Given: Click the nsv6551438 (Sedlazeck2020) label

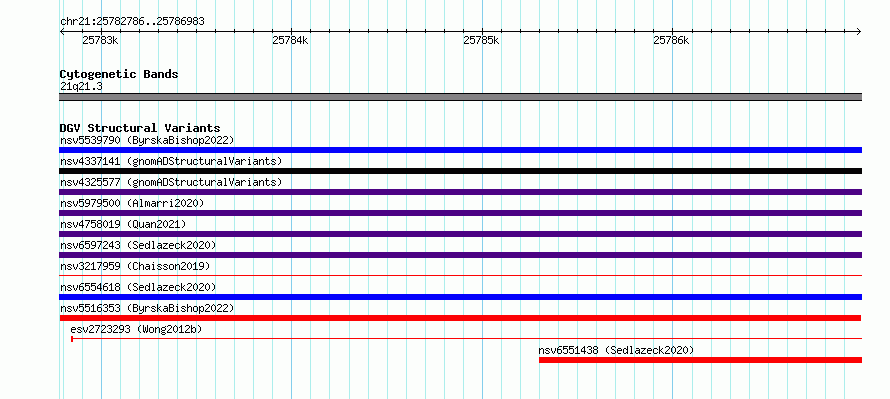Looking at the screenshot, I should pos(616,350).
